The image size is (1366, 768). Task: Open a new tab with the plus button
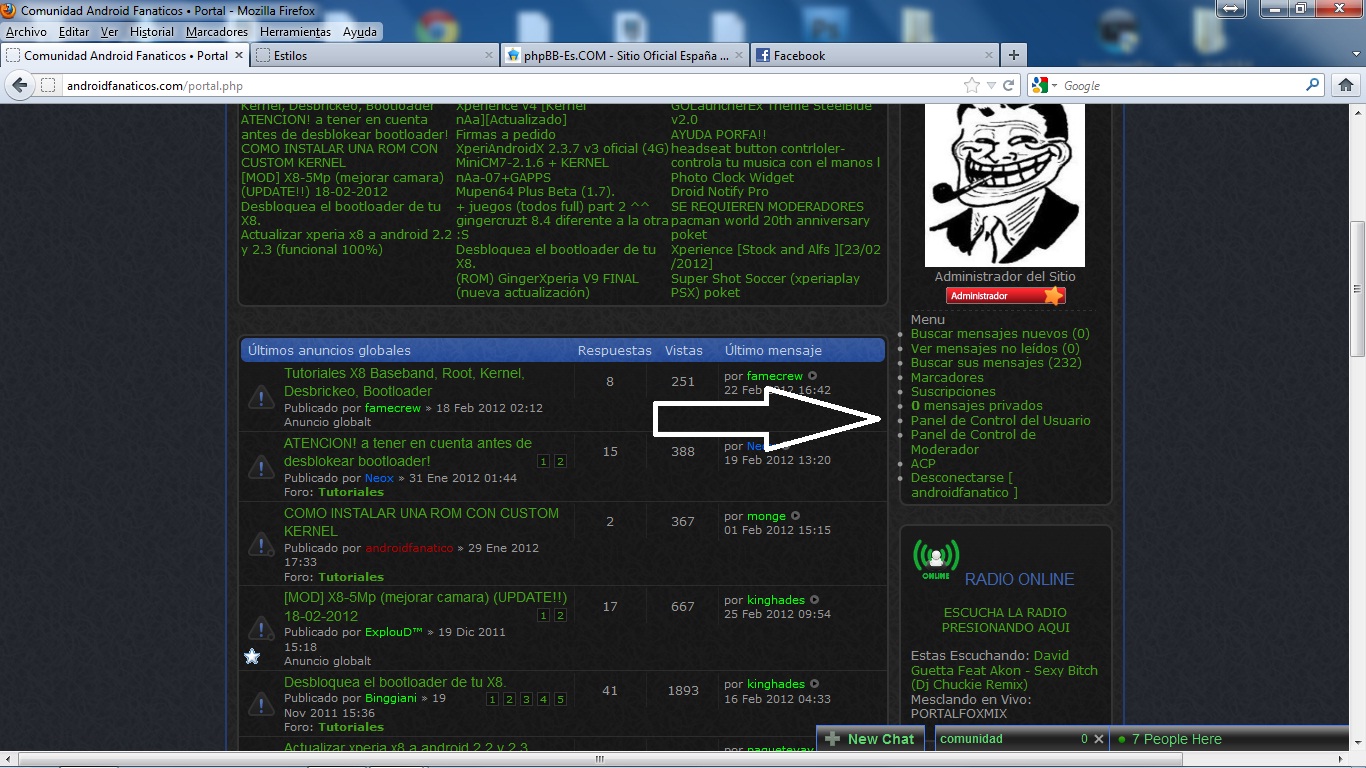[x=1014, y=56]
